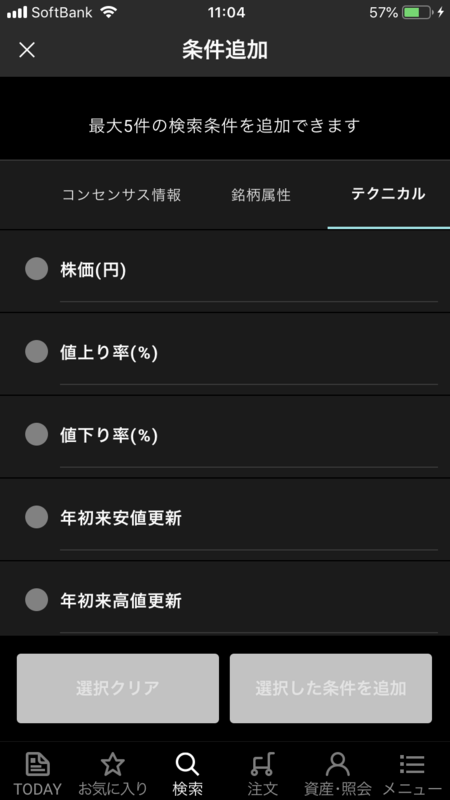The image size is (450, 800).
Task: Select the 年初来安値更新 radio button
Action: coord(37,517)
